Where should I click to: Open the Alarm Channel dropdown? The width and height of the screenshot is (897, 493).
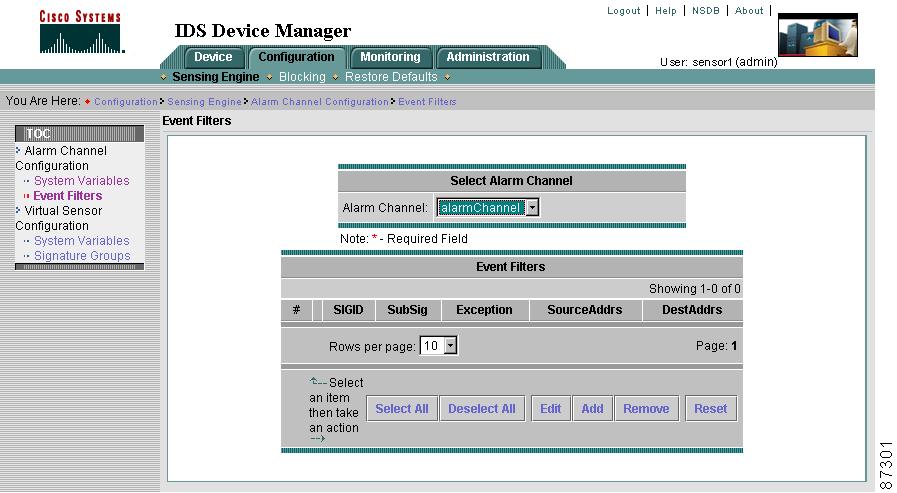coord(488,208)
